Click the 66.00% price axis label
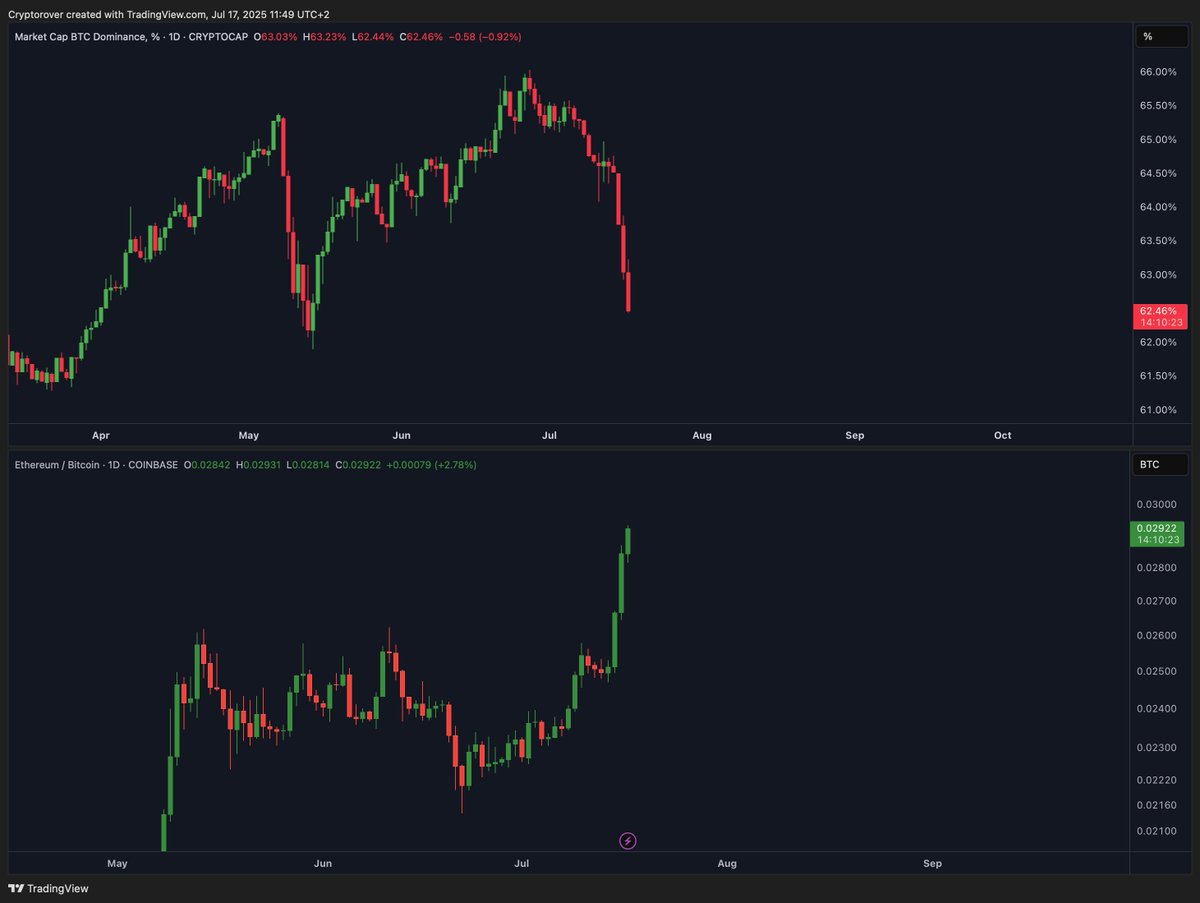This screenshot has width=1200, height=903. (x=1157, y=72)
